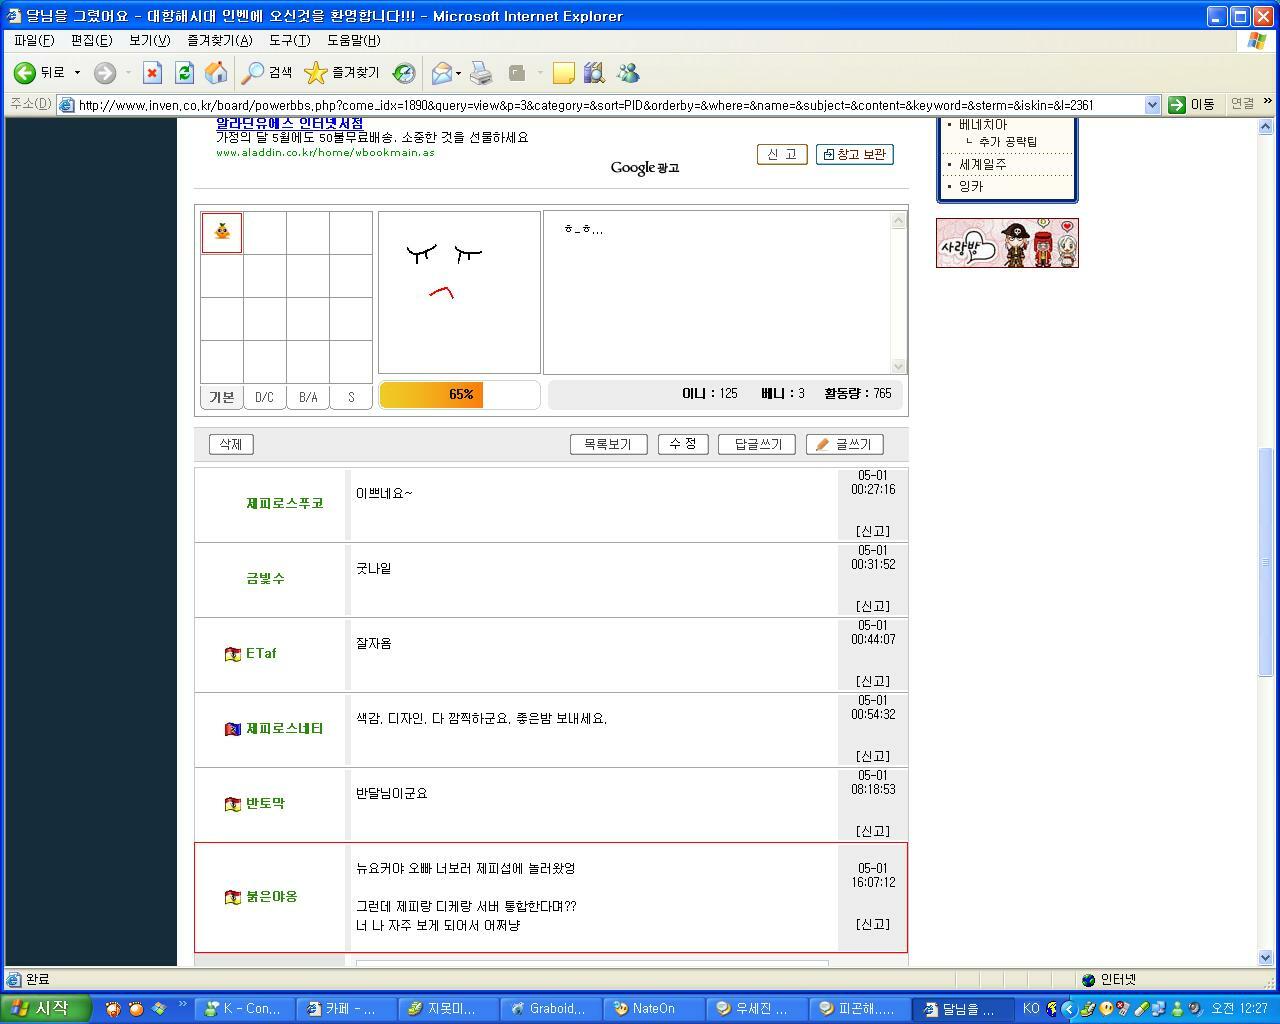Open the Mail button dropdown arrow

tap(458, 73)
